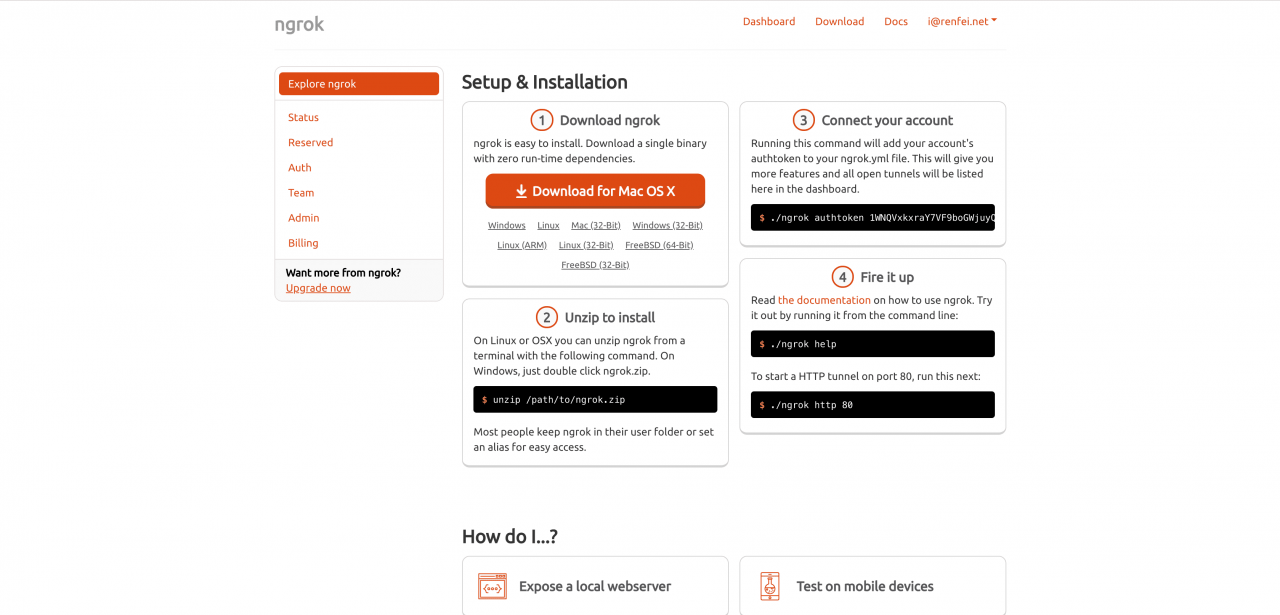Open the Billing sidebar section

303,242
